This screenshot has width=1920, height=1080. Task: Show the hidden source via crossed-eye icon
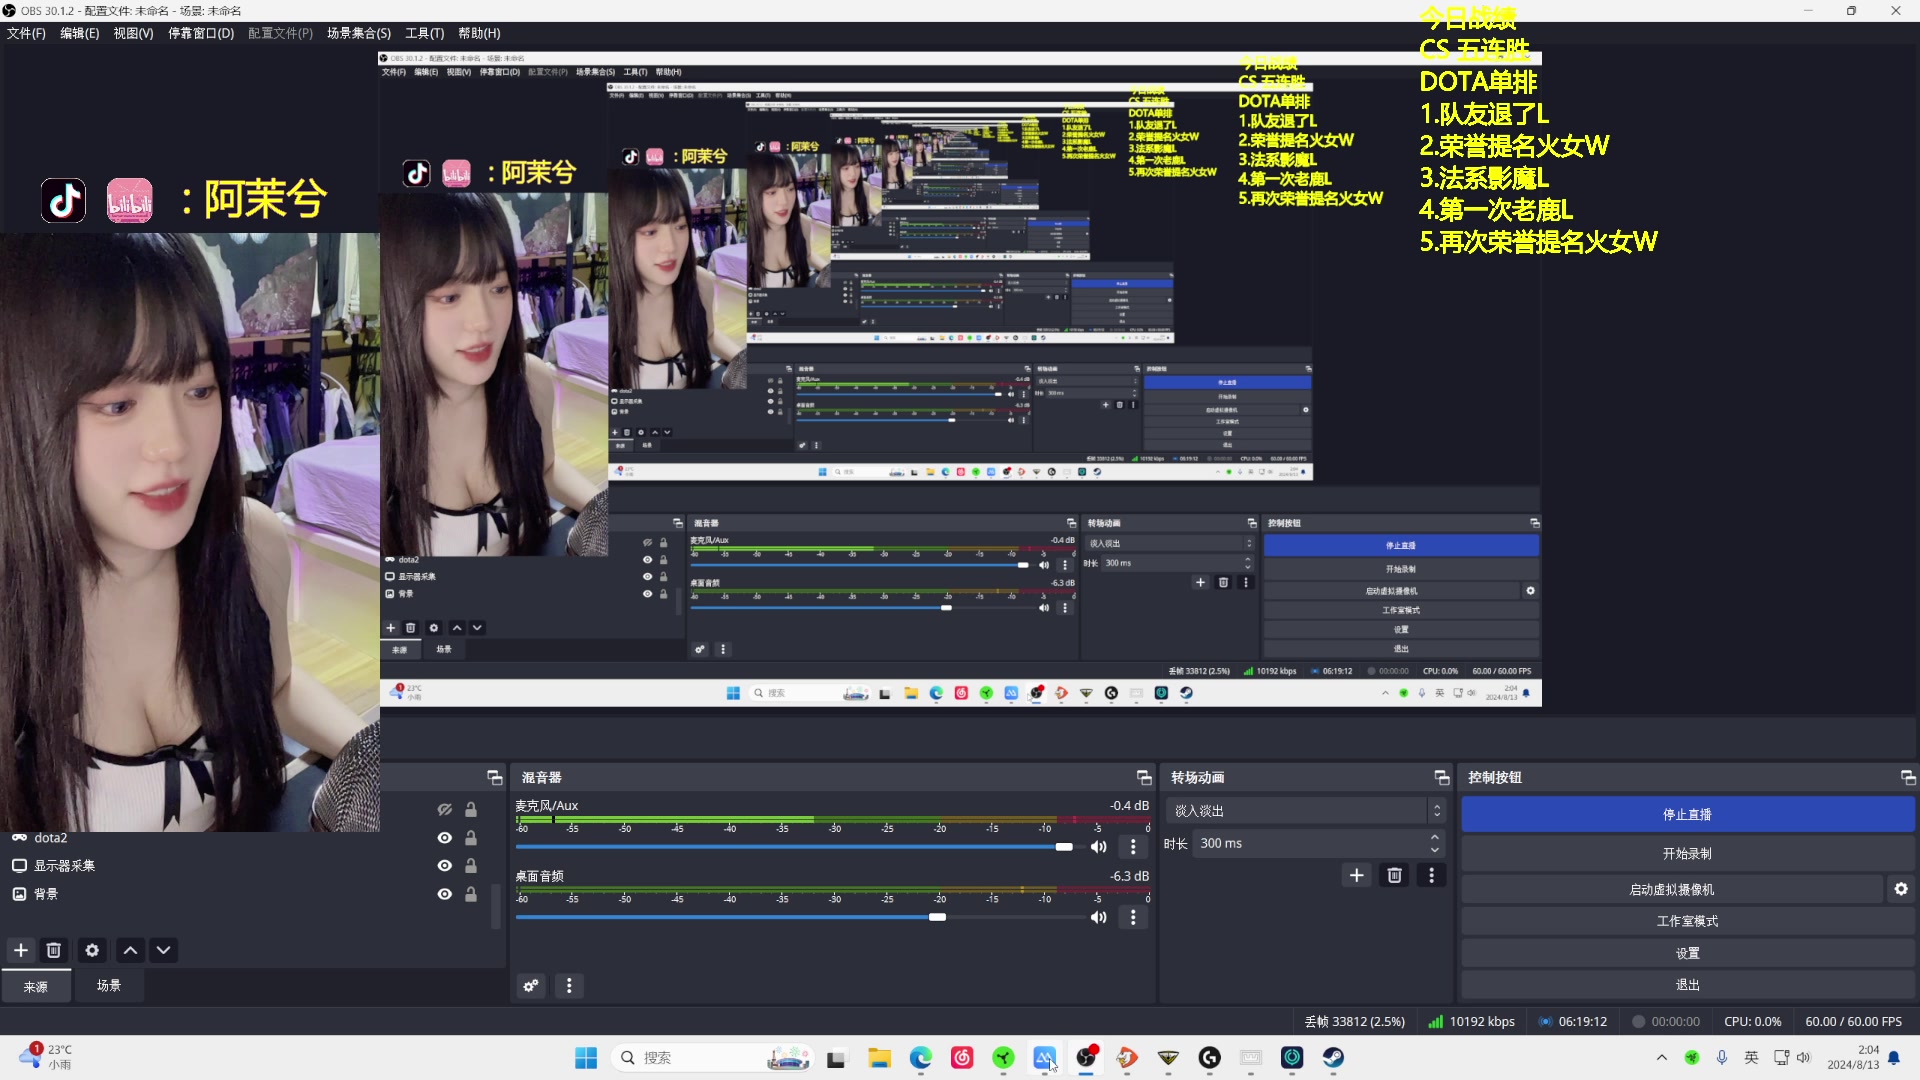click(444, 809)
